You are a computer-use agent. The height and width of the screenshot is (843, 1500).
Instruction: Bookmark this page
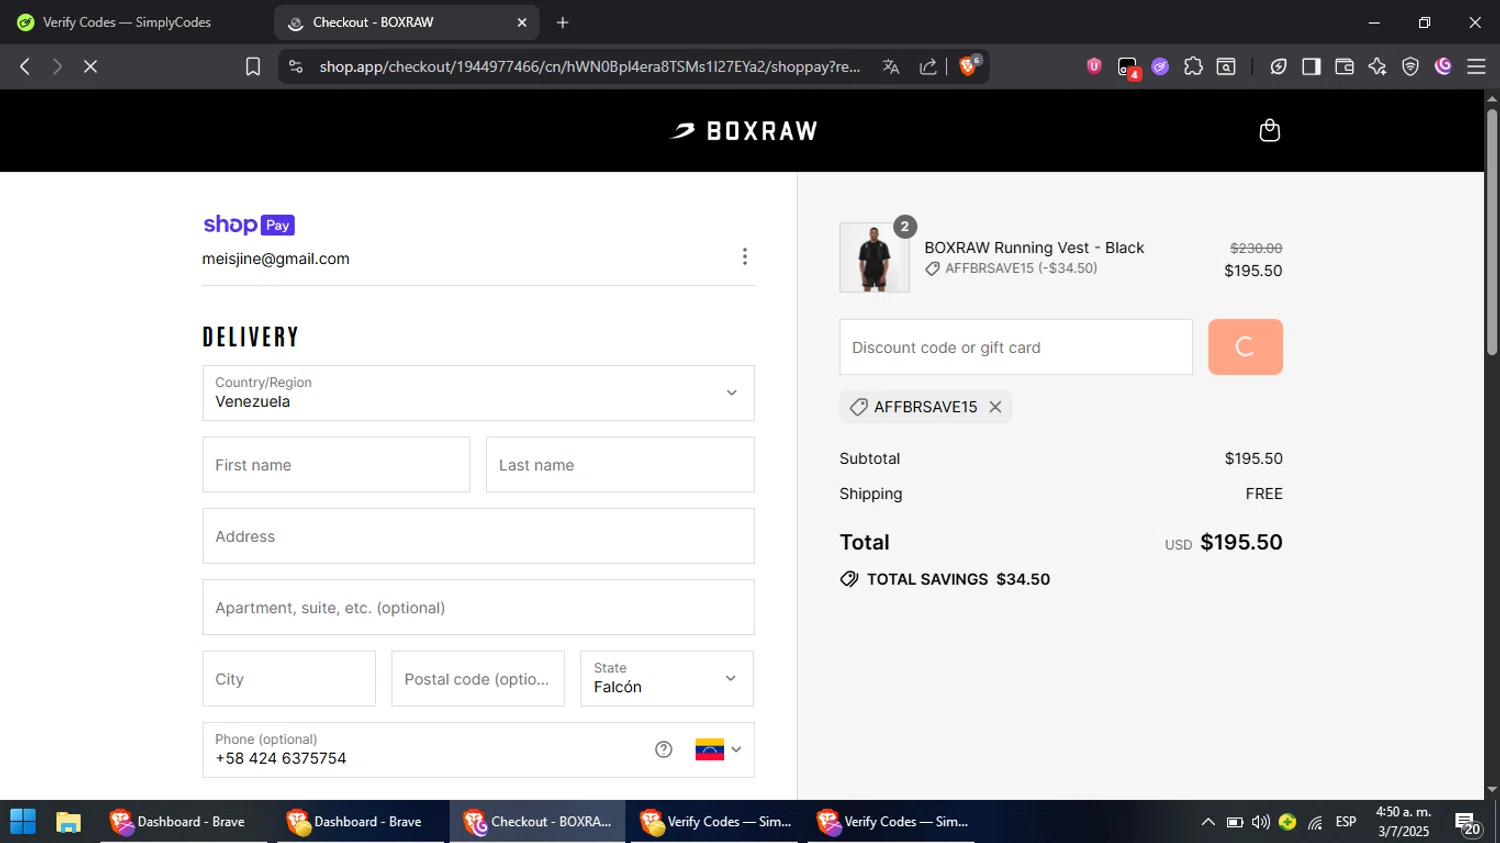tap(253, 66)
